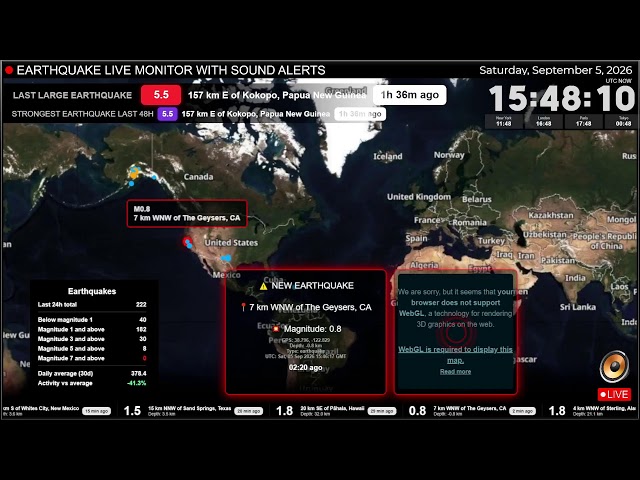Click the '02:20 ago' timer text

306,367
